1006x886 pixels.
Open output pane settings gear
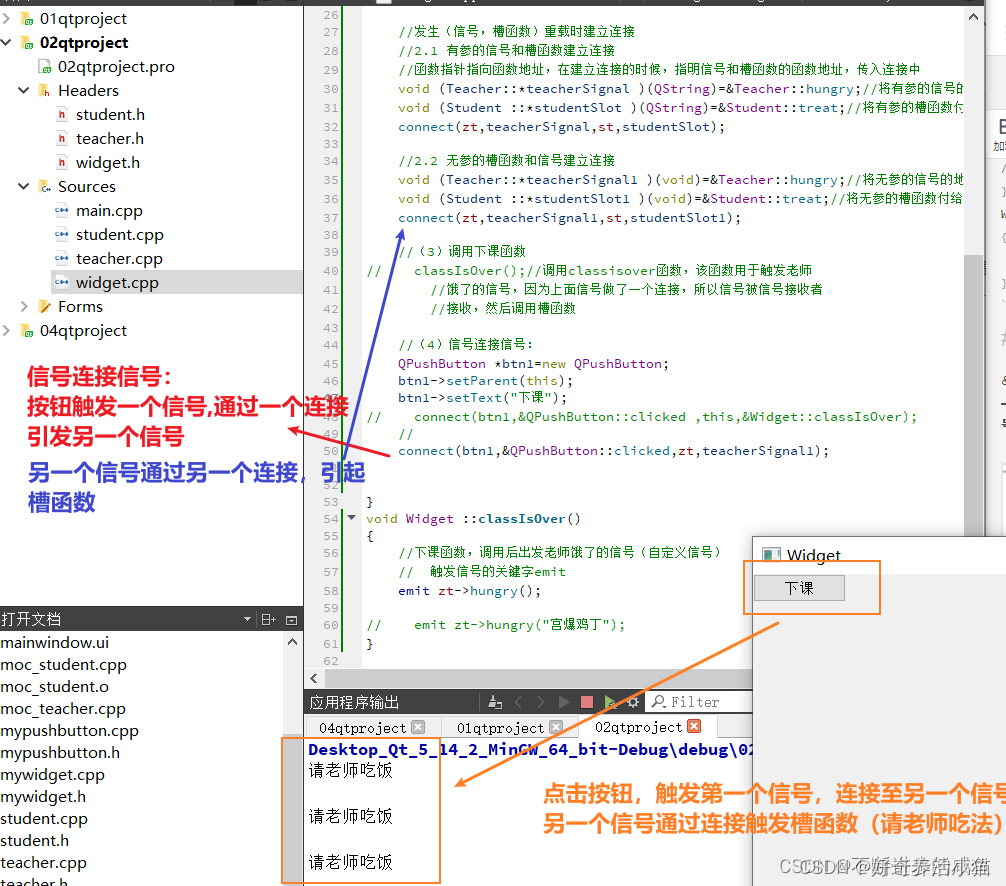(632, 701)
